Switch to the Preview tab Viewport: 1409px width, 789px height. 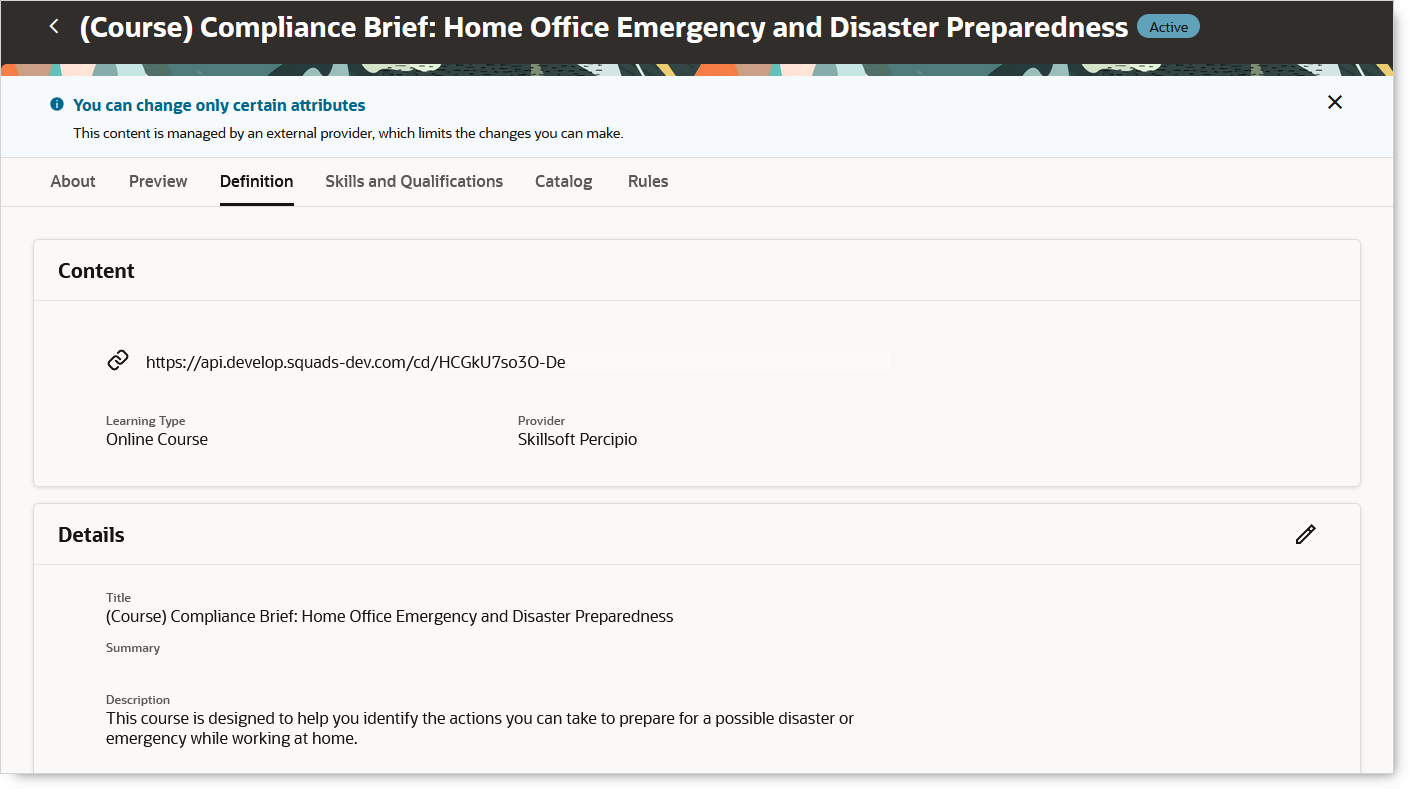coord(158,181)
